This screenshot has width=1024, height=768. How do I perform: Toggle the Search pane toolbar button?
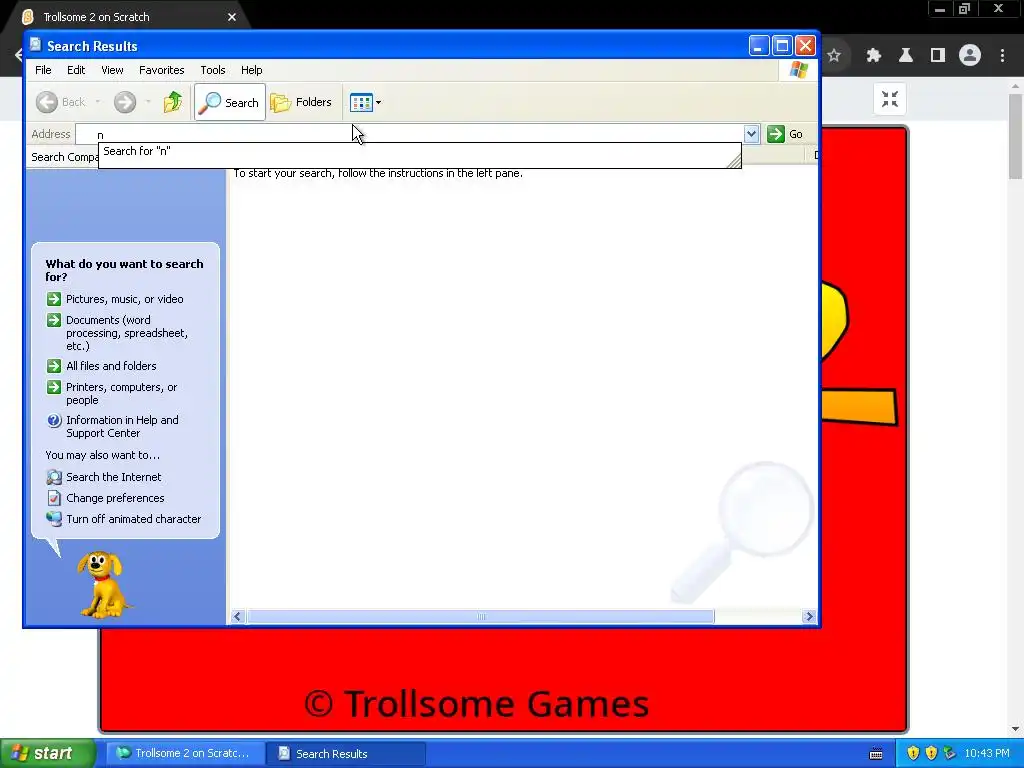tap(230, 102)
